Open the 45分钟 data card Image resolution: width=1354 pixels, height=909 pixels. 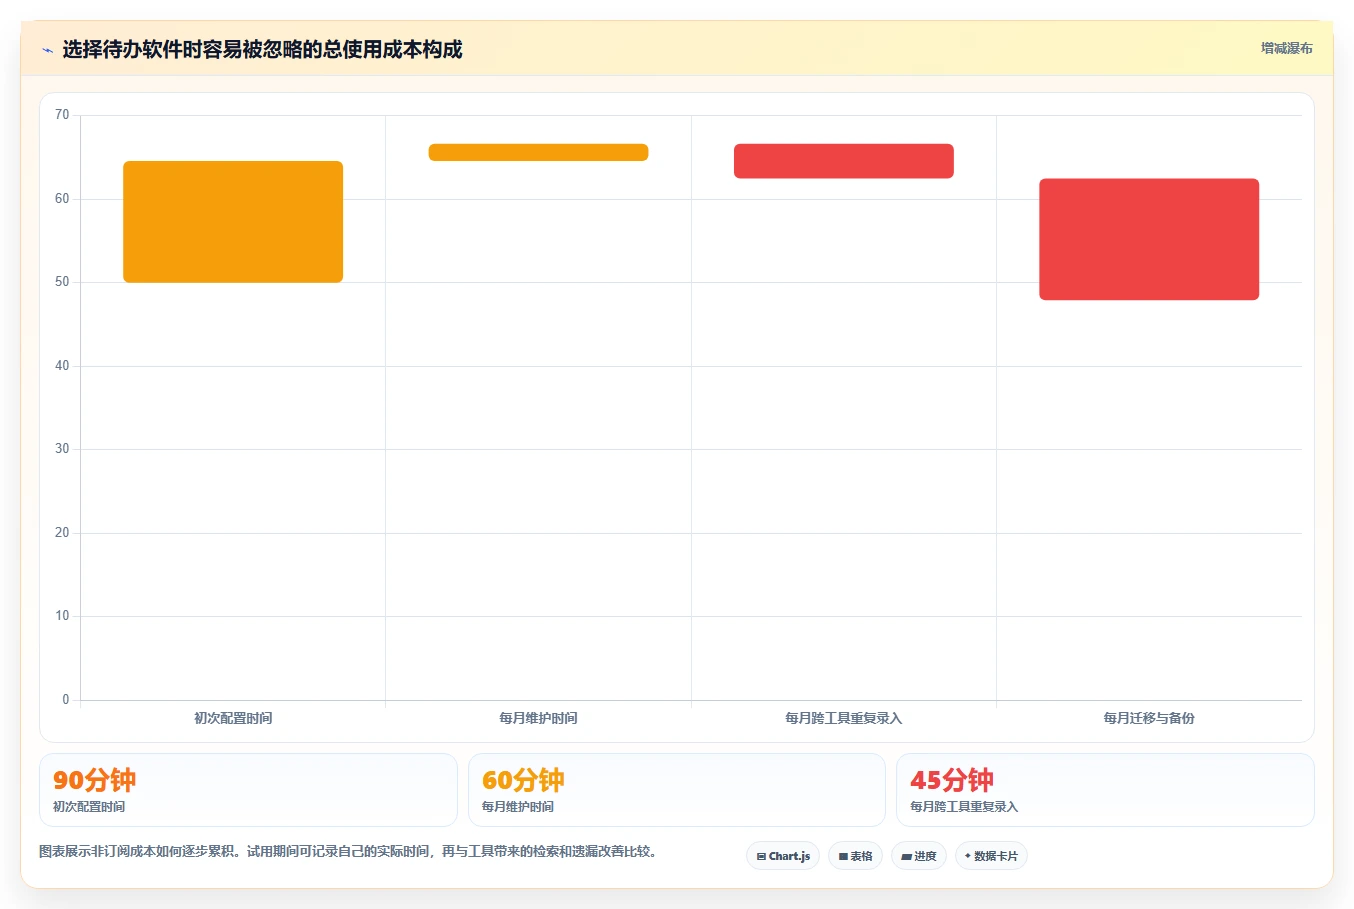coord(1105,790)
